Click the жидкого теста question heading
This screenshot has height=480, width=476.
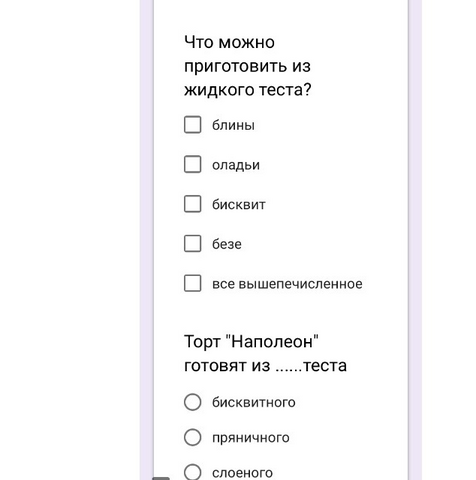coord(248,66)
